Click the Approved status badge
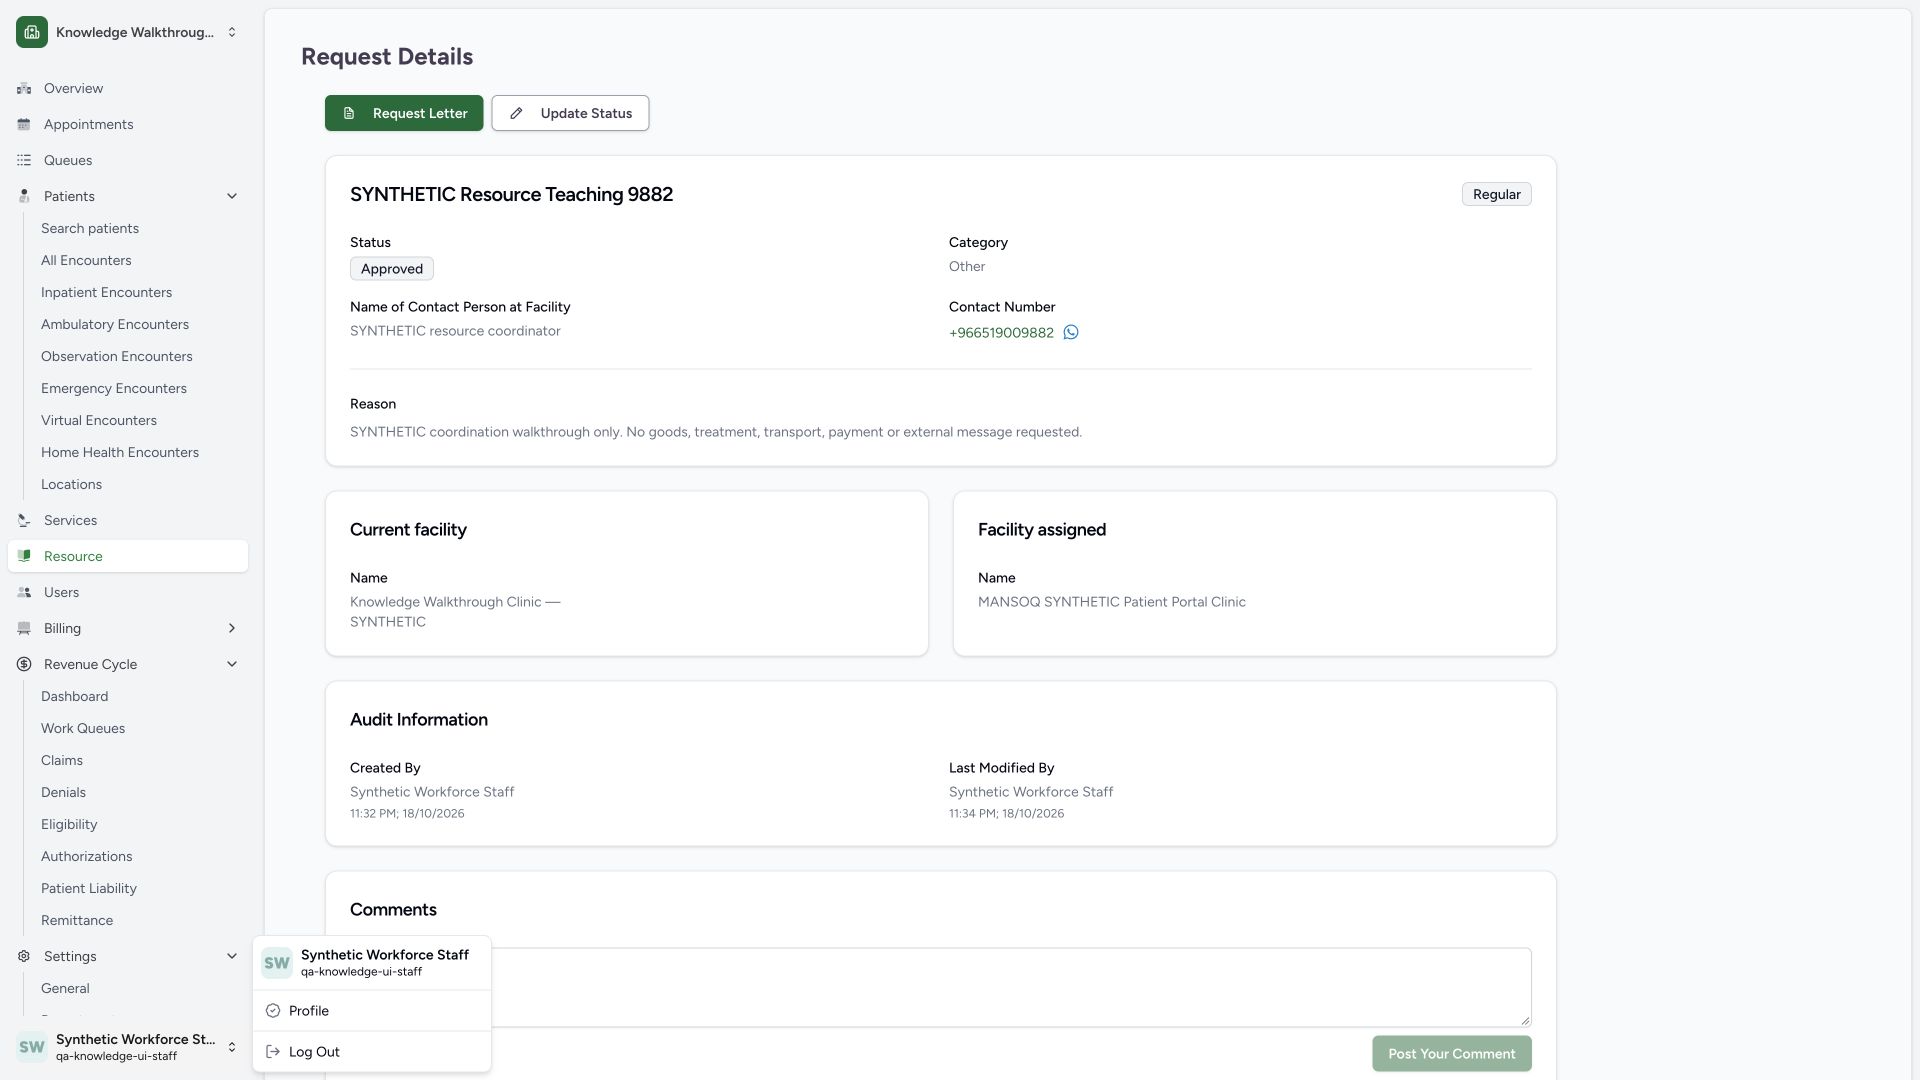This screenshot has height=1080, width=1920. (392, 269)
